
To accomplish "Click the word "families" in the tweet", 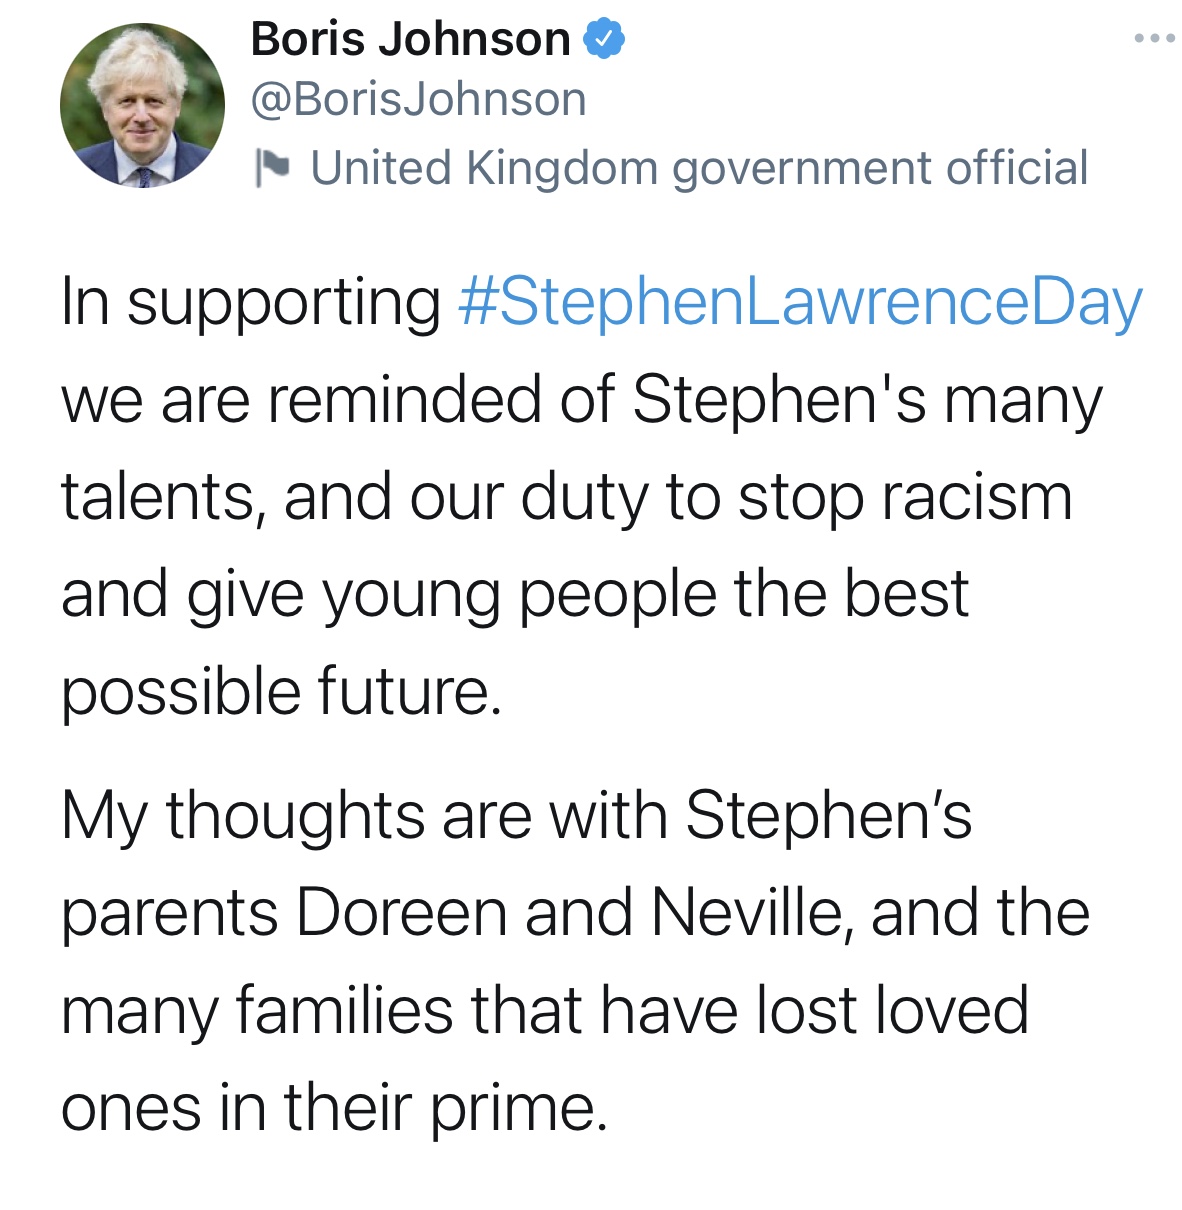I will (345, 1009).
